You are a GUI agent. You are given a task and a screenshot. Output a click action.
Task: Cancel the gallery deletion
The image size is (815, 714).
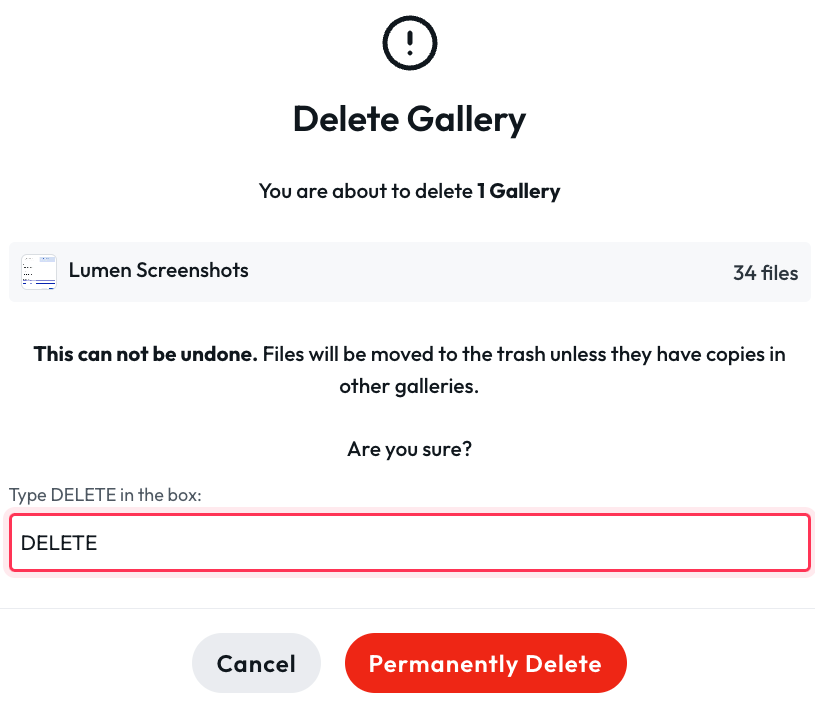tap(256, 663)
